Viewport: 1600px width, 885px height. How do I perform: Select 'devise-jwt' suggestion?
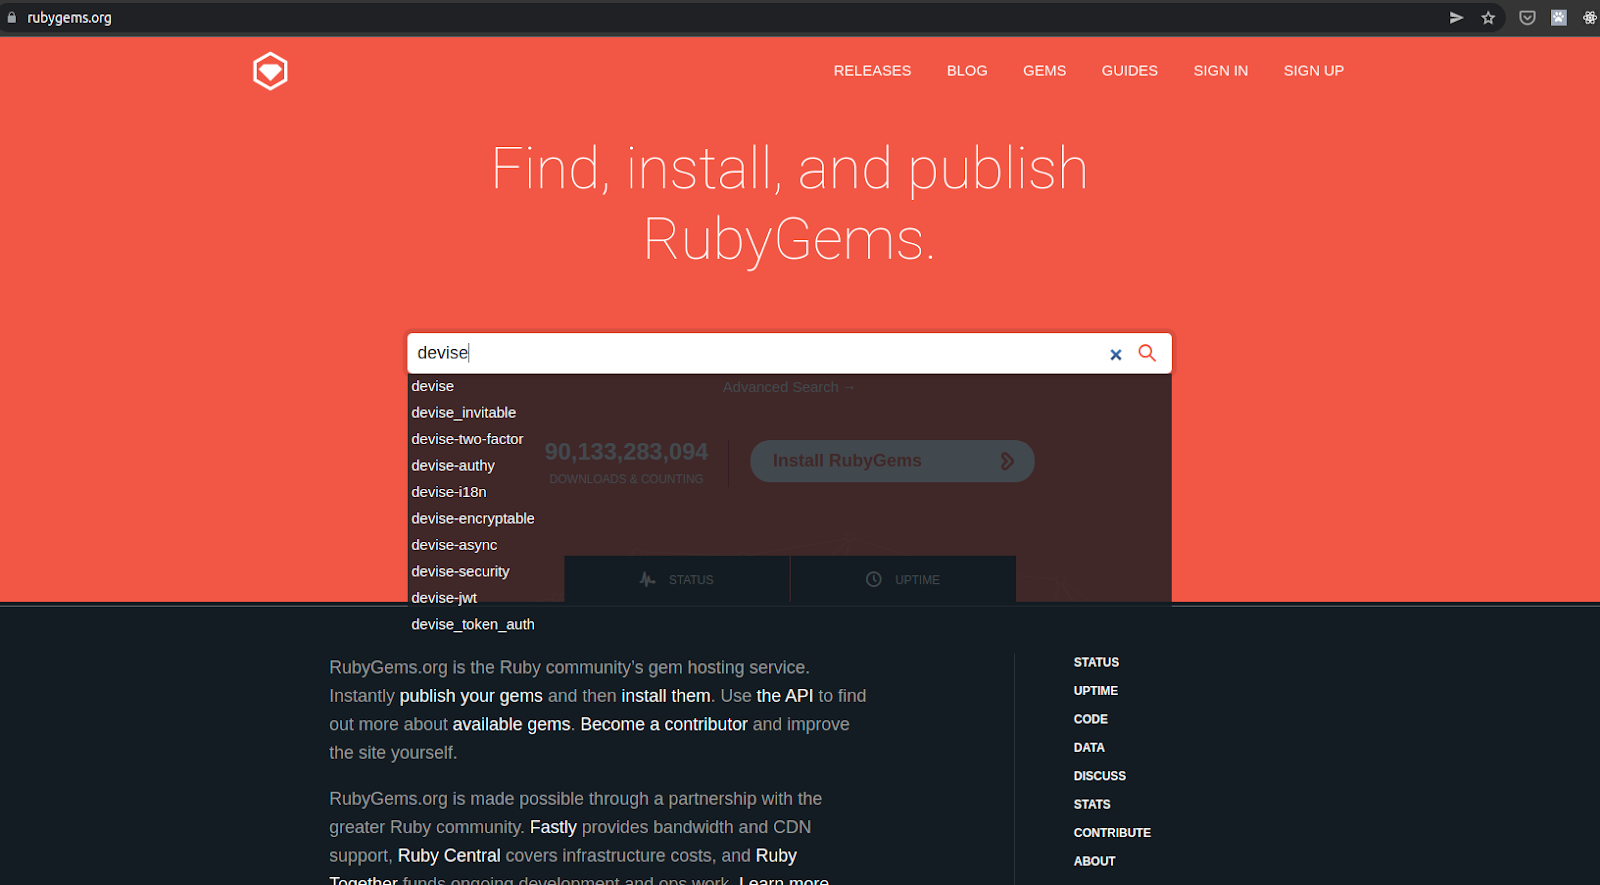444,598
